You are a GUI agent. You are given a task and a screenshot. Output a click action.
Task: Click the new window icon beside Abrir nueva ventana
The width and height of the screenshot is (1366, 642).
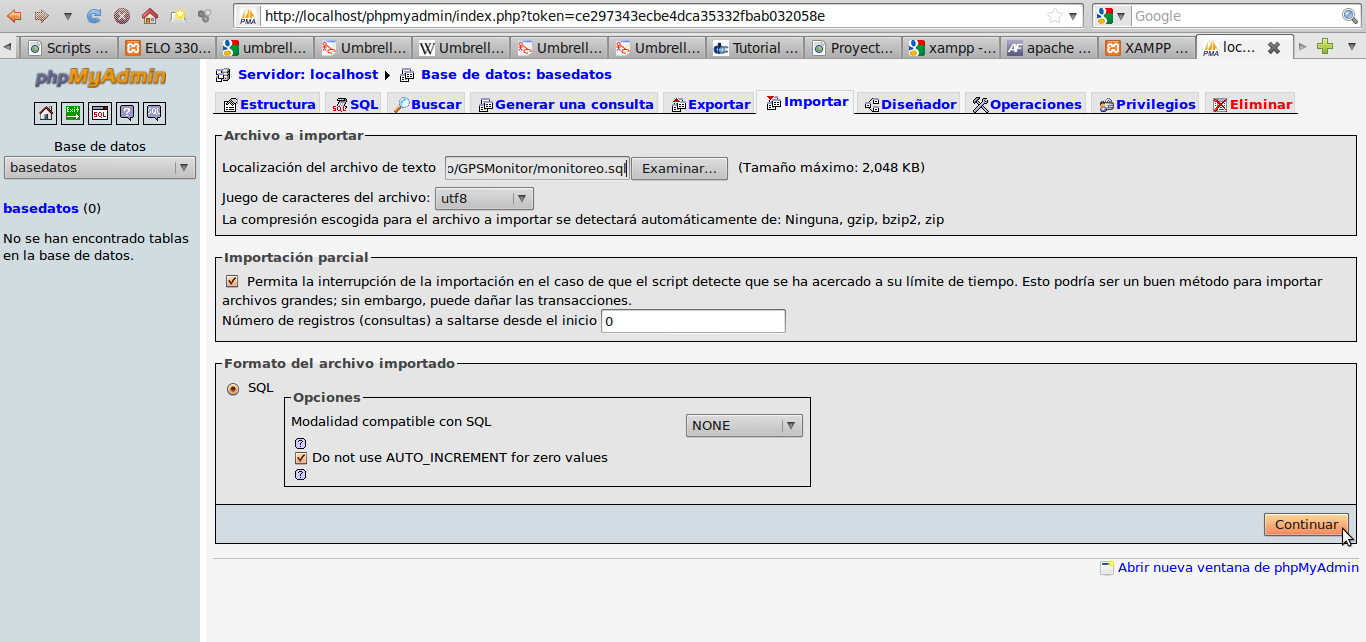coord(1107,568)
